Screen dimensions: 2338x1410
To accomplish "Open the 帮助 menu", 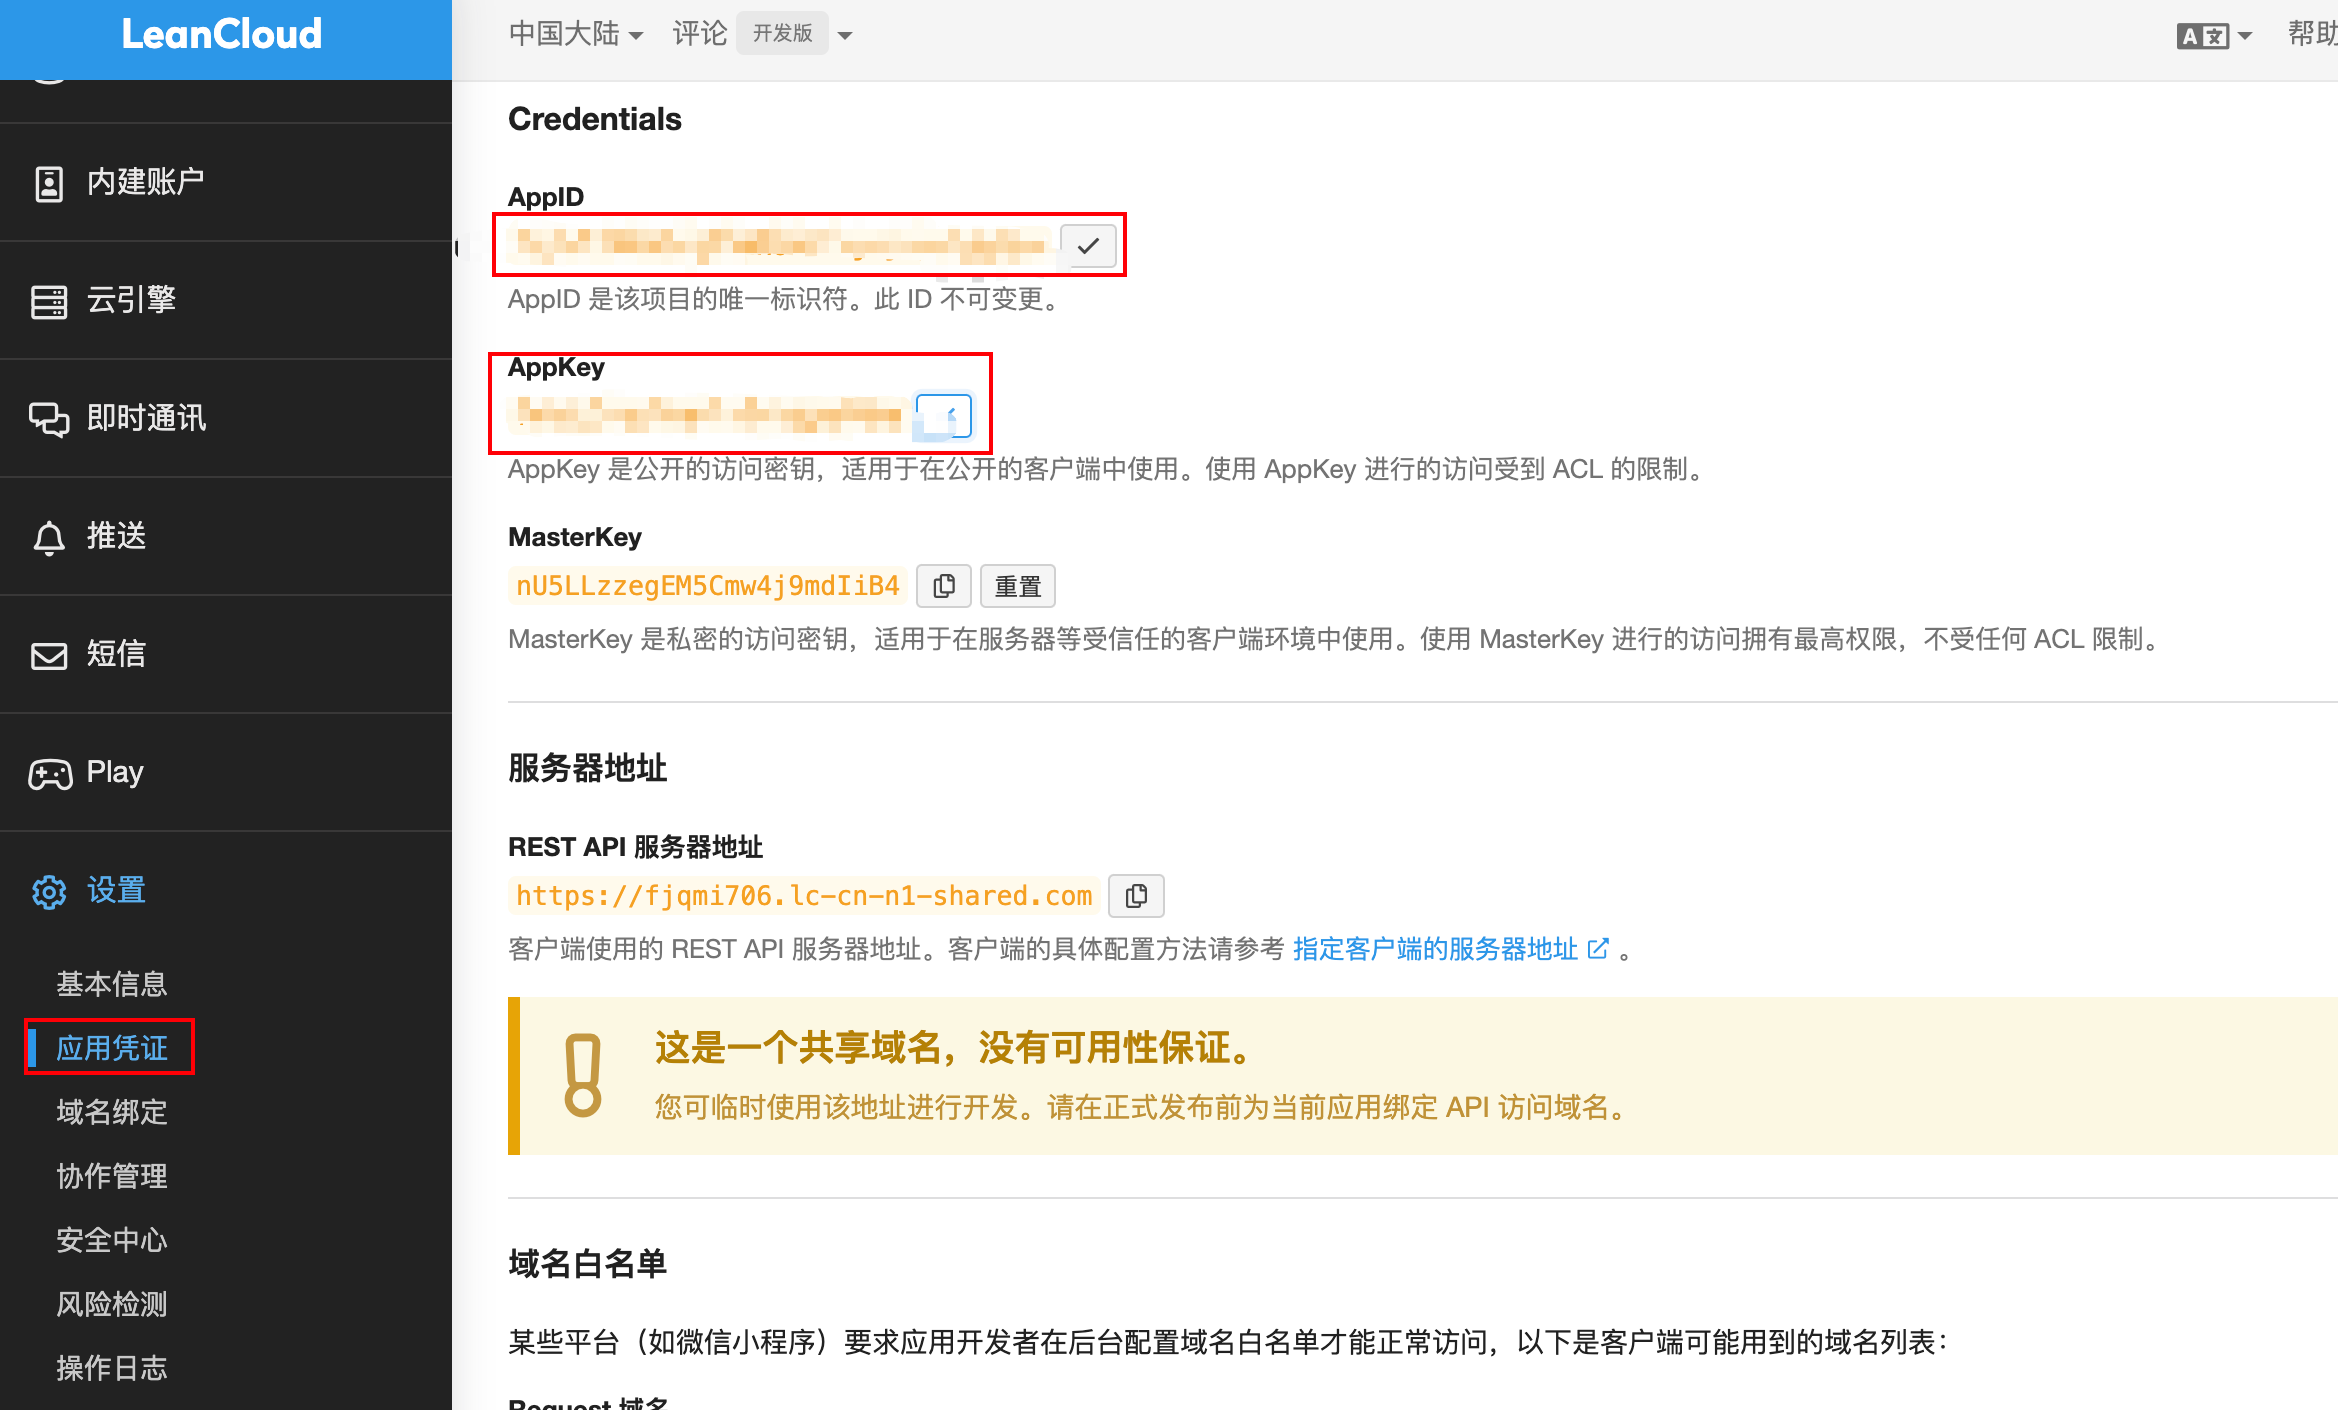I will coord(2312,34).
